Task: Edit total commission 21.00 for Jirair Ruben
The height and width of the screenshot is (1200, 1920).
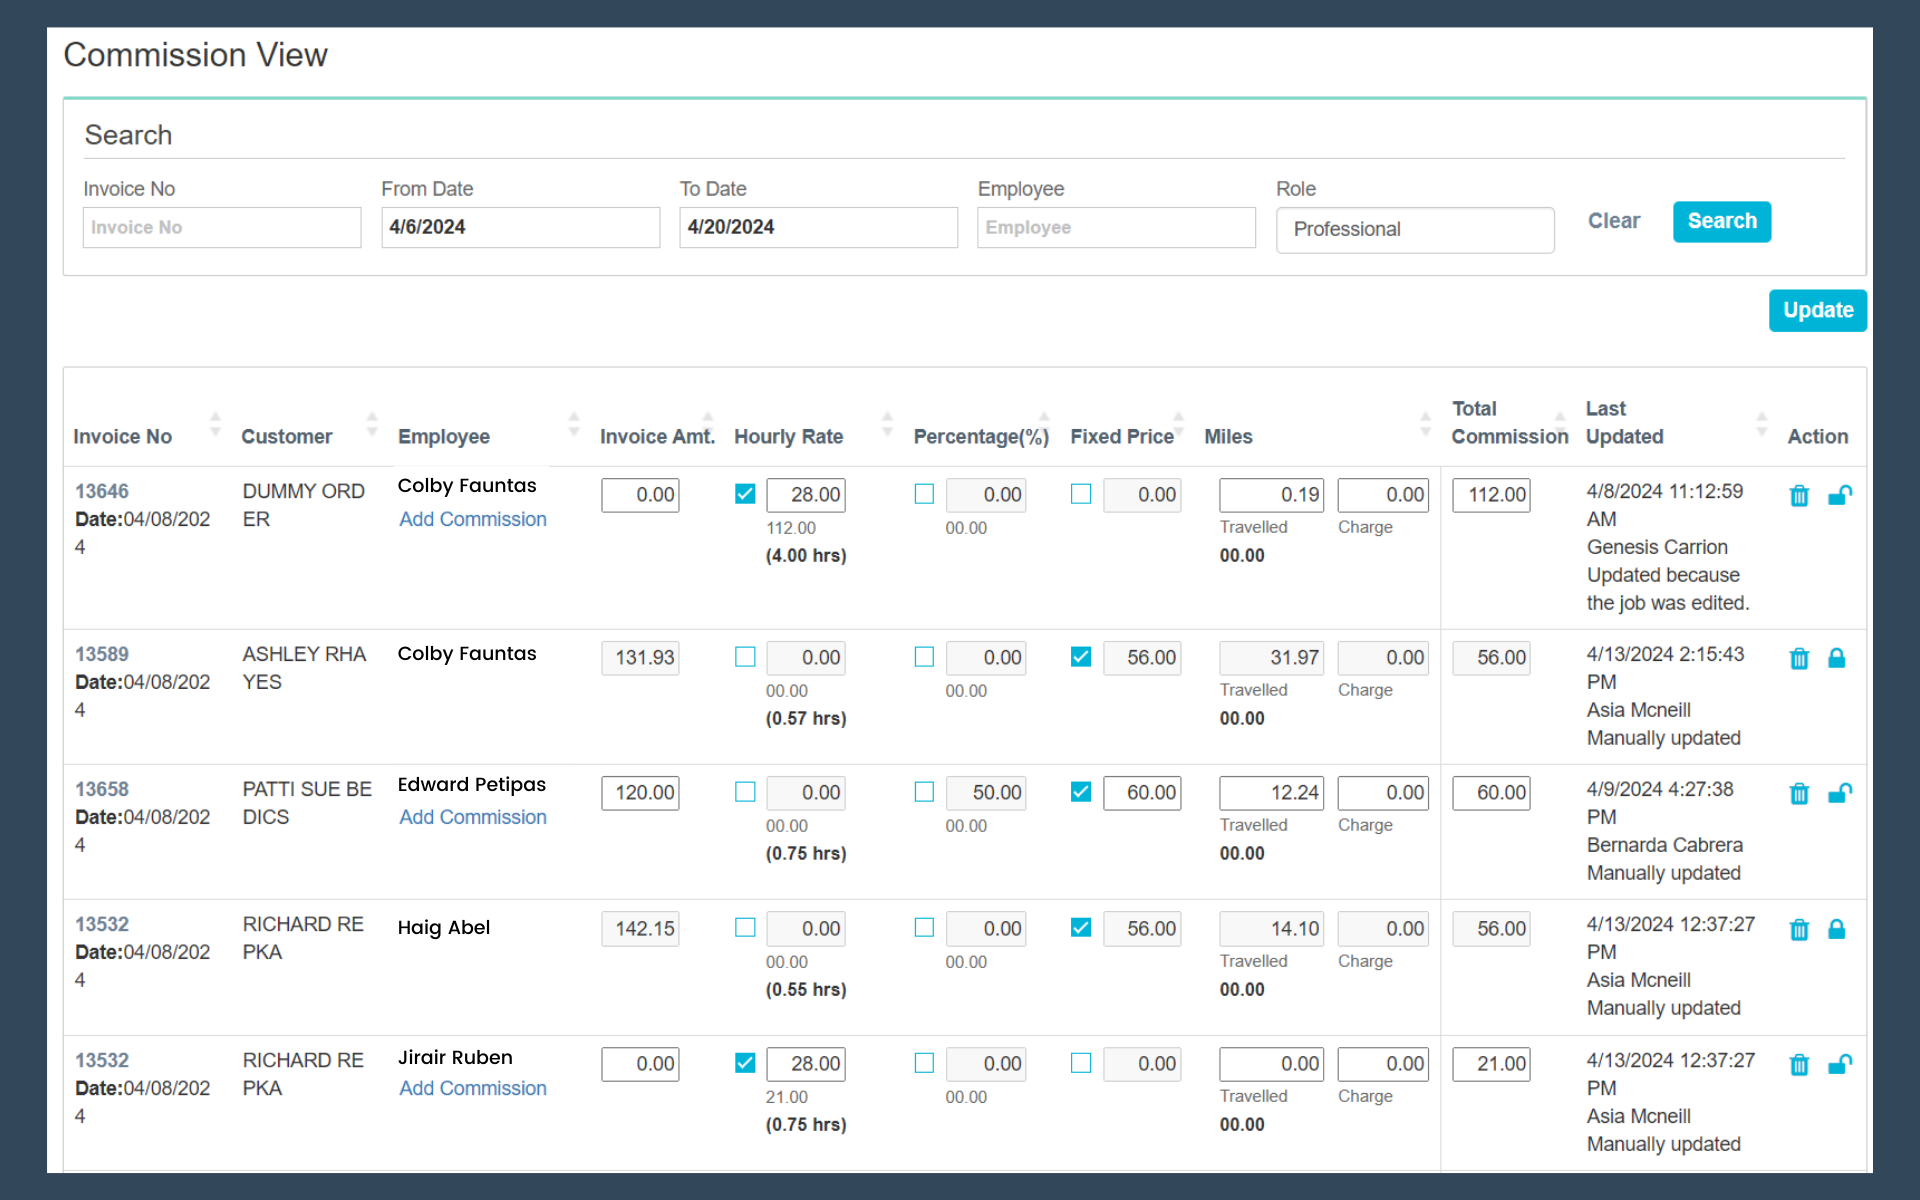Action: click(1491, 1064)
